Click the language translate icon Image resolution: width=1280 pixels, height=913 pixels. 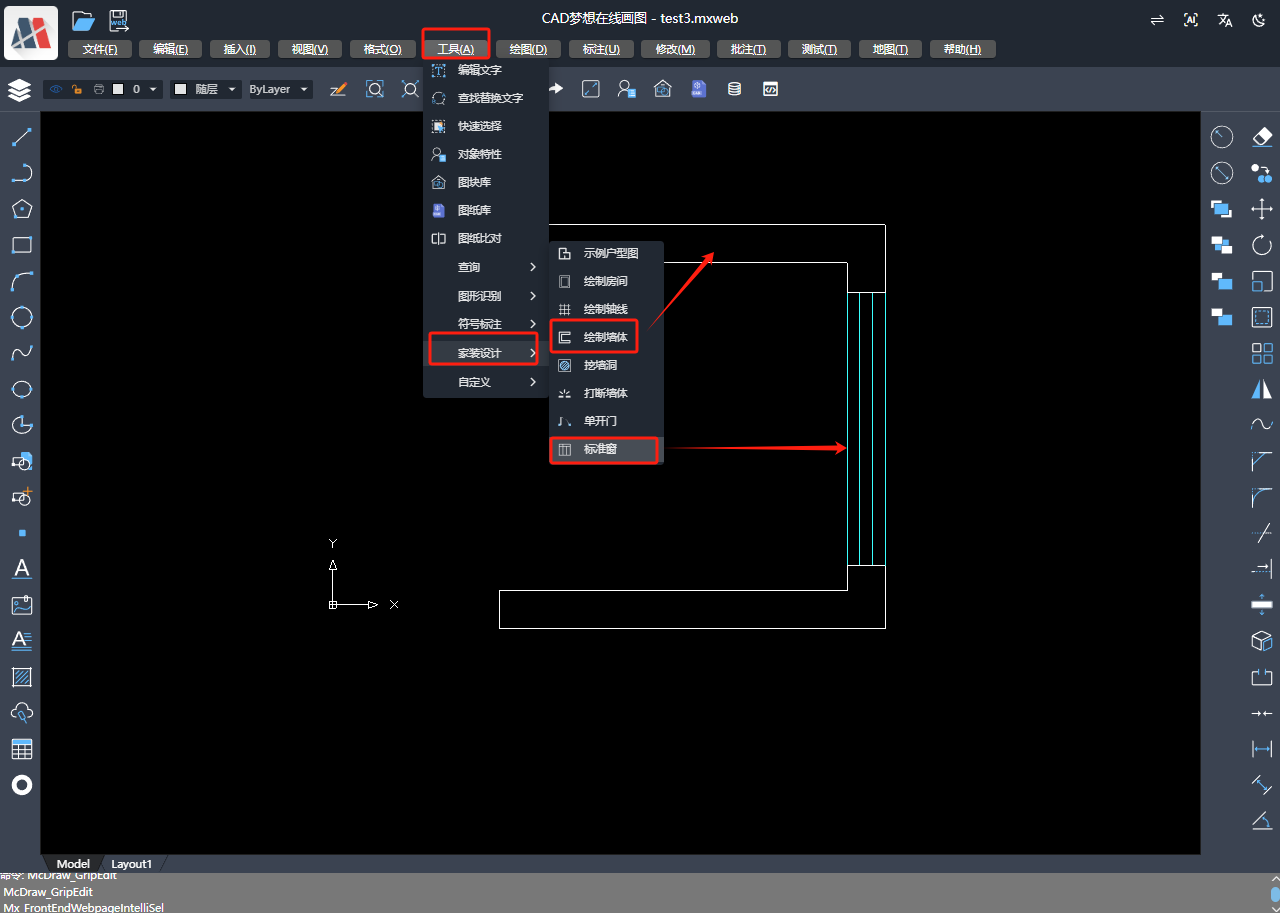coord(1225,20)
